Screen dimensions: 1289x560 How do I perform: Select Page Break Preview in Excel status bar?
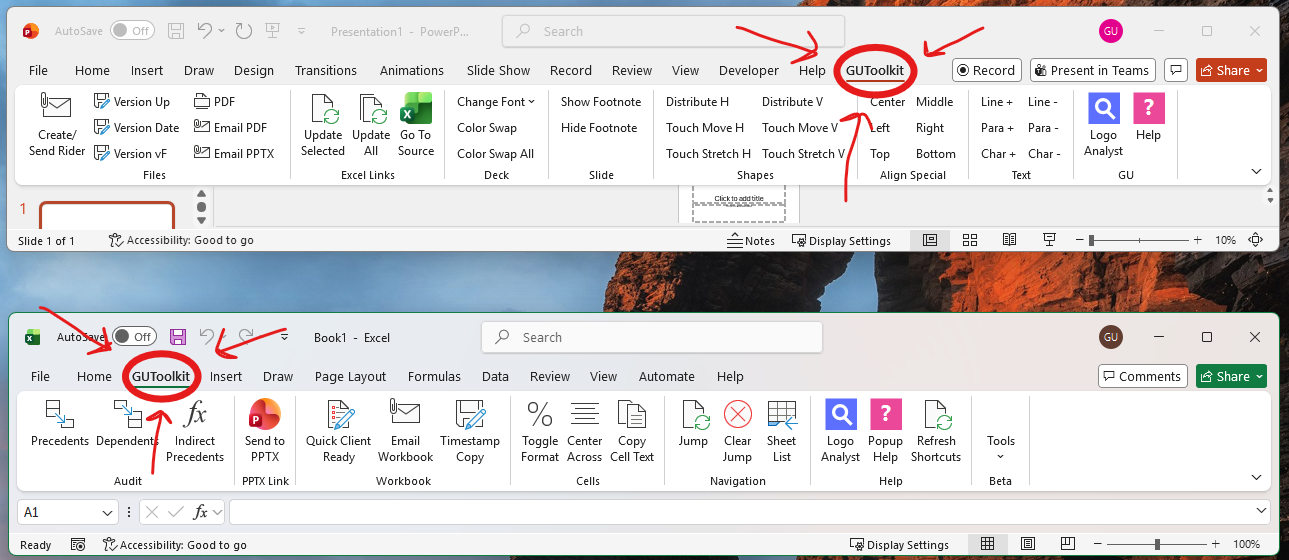[1068, 544]
